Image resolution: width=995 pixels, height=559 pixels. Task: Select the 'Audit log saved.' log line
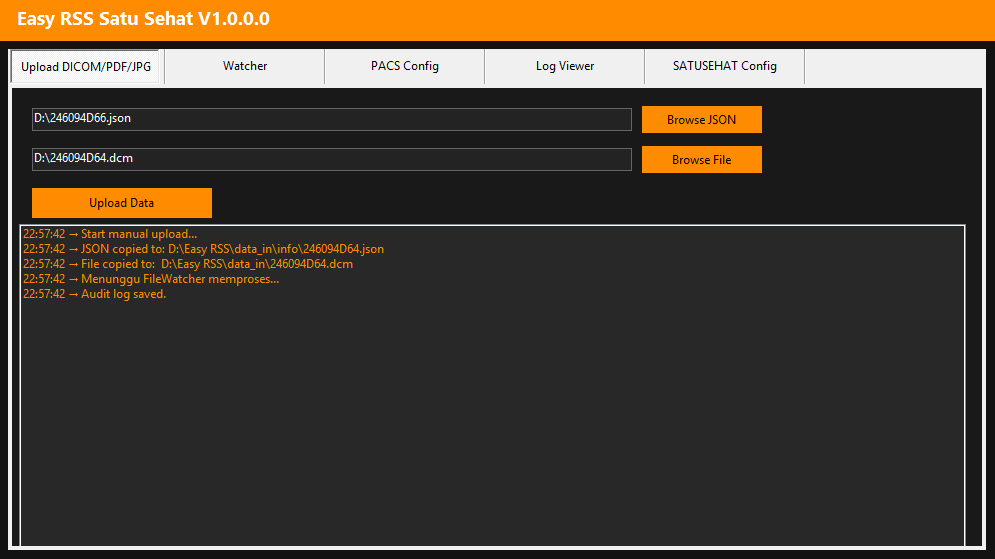tap(95, 294)
